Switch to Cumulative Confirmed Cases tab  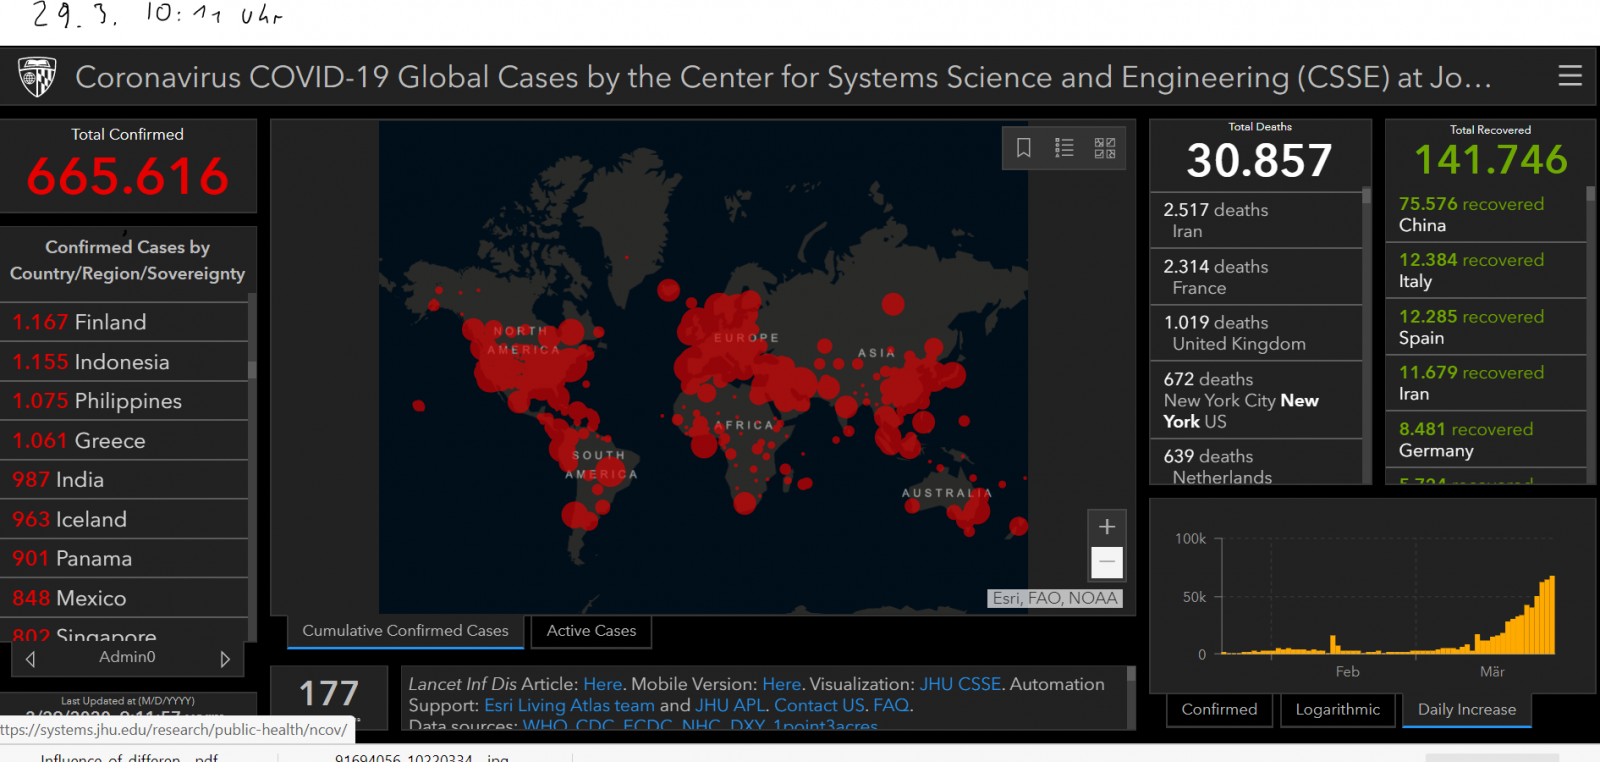click(405, 631)
